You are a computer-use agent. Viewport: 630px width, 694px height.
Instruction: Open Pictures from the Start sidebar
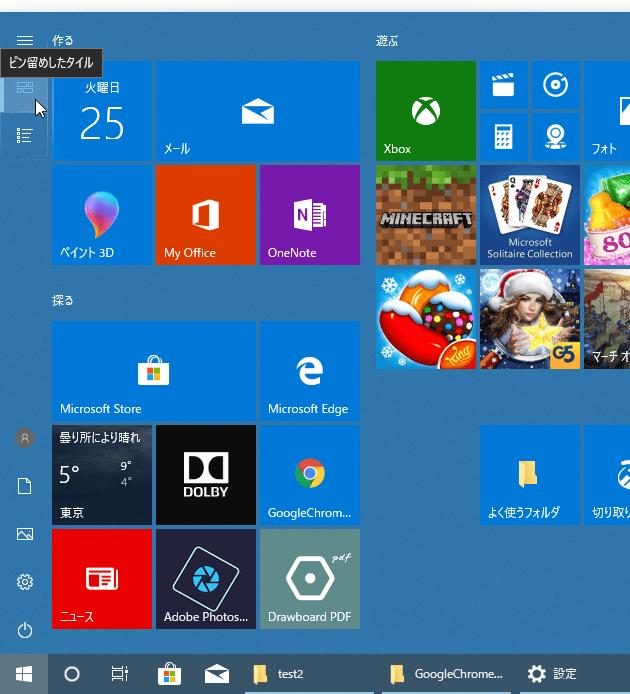(25, 534)
